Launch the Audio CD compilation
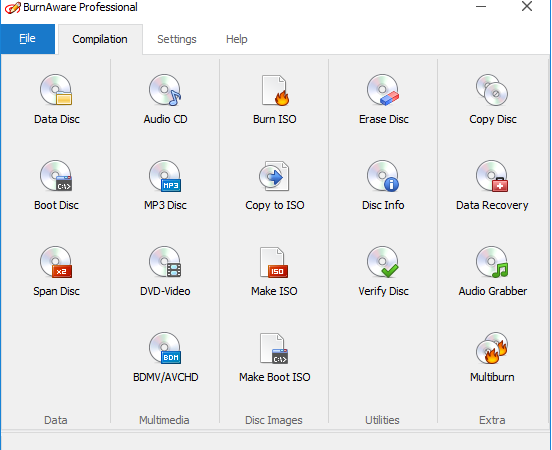 coord(165,100)
